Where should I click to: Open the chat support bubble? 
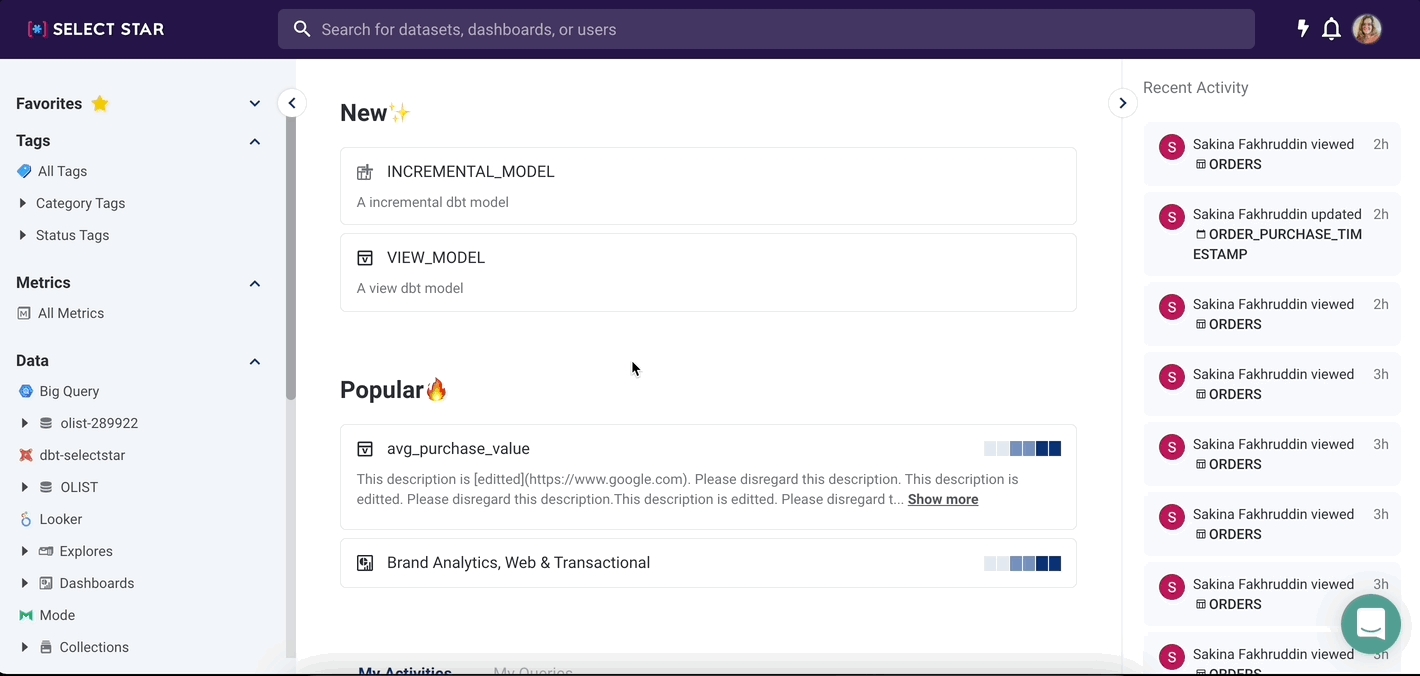tap(1370, 623)
